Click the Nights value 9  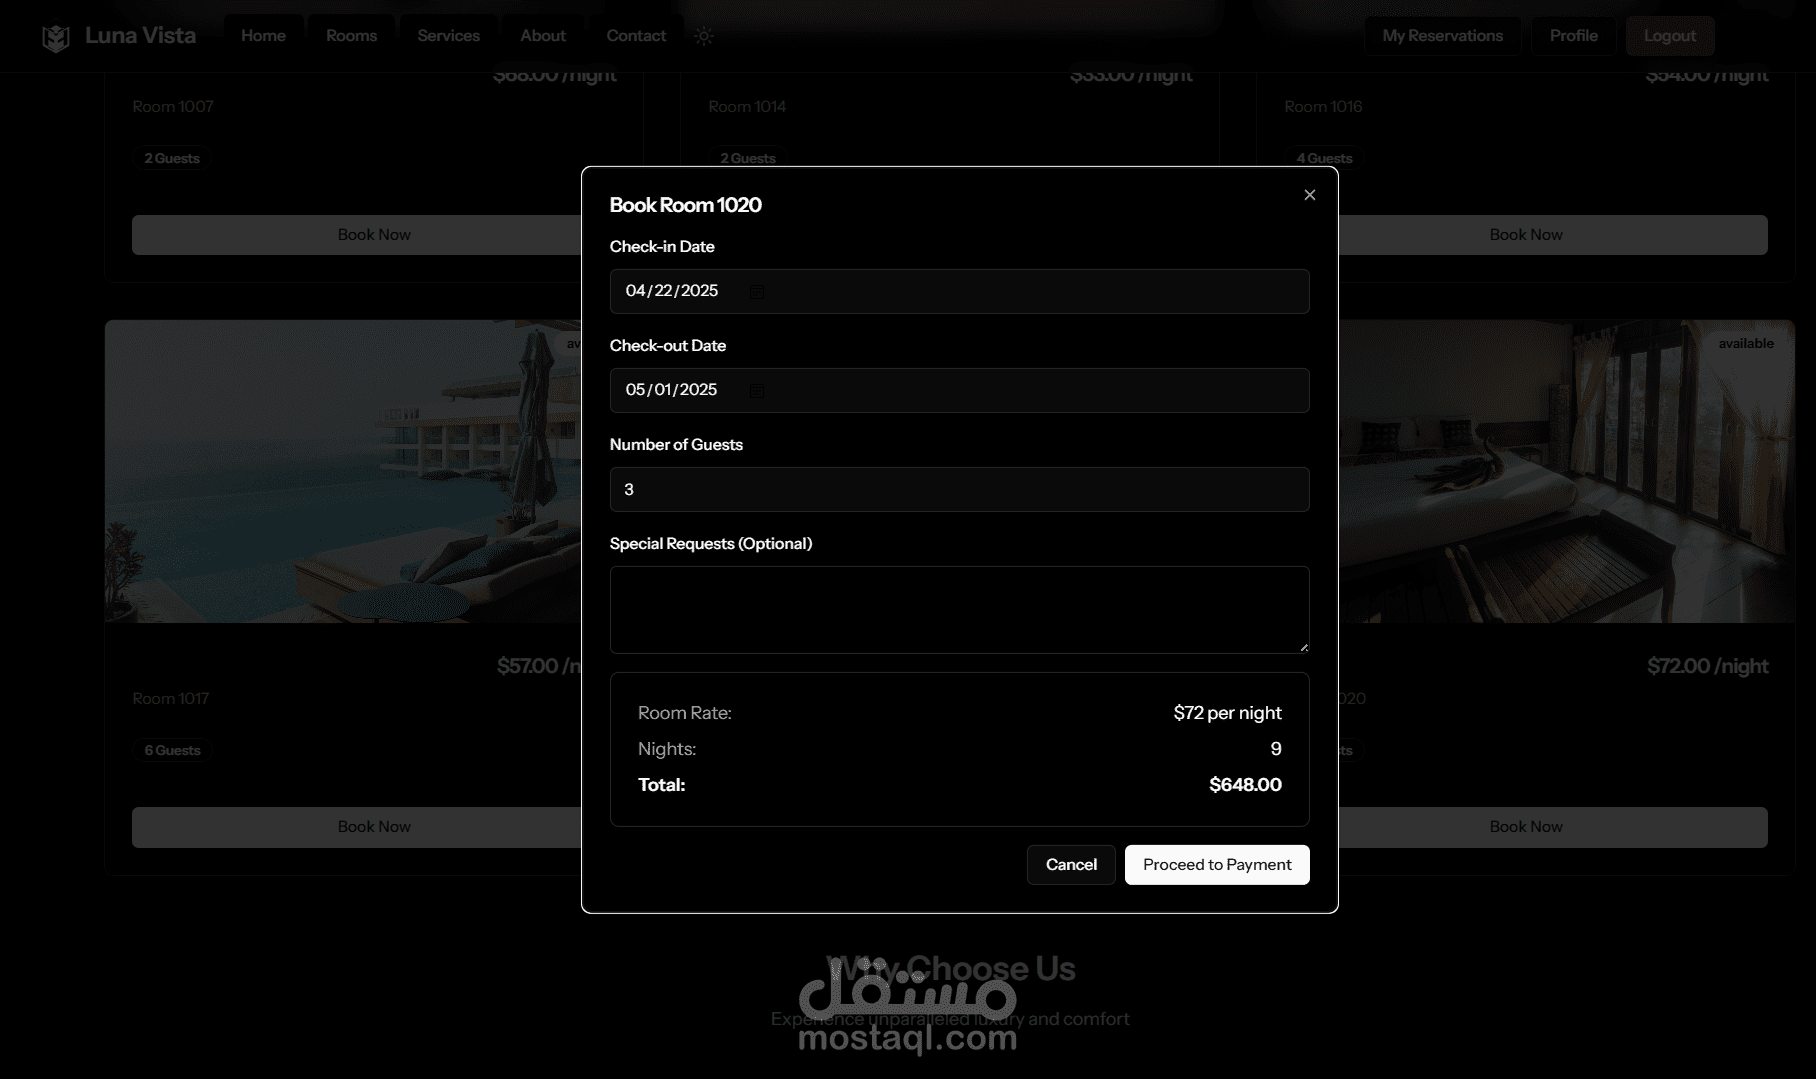point(1276,749)
